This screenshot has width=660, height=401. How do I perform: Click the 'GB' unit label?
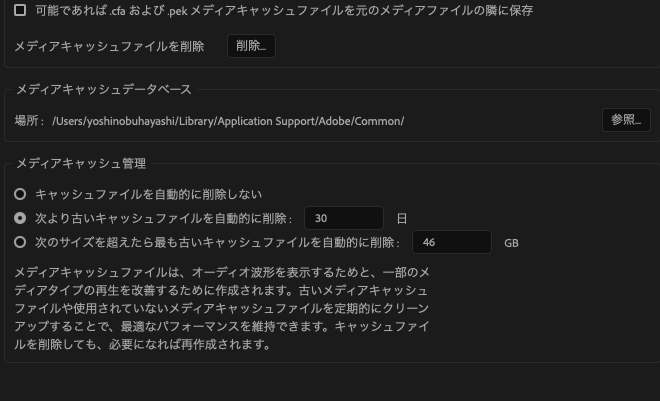(x=511, y=243)
